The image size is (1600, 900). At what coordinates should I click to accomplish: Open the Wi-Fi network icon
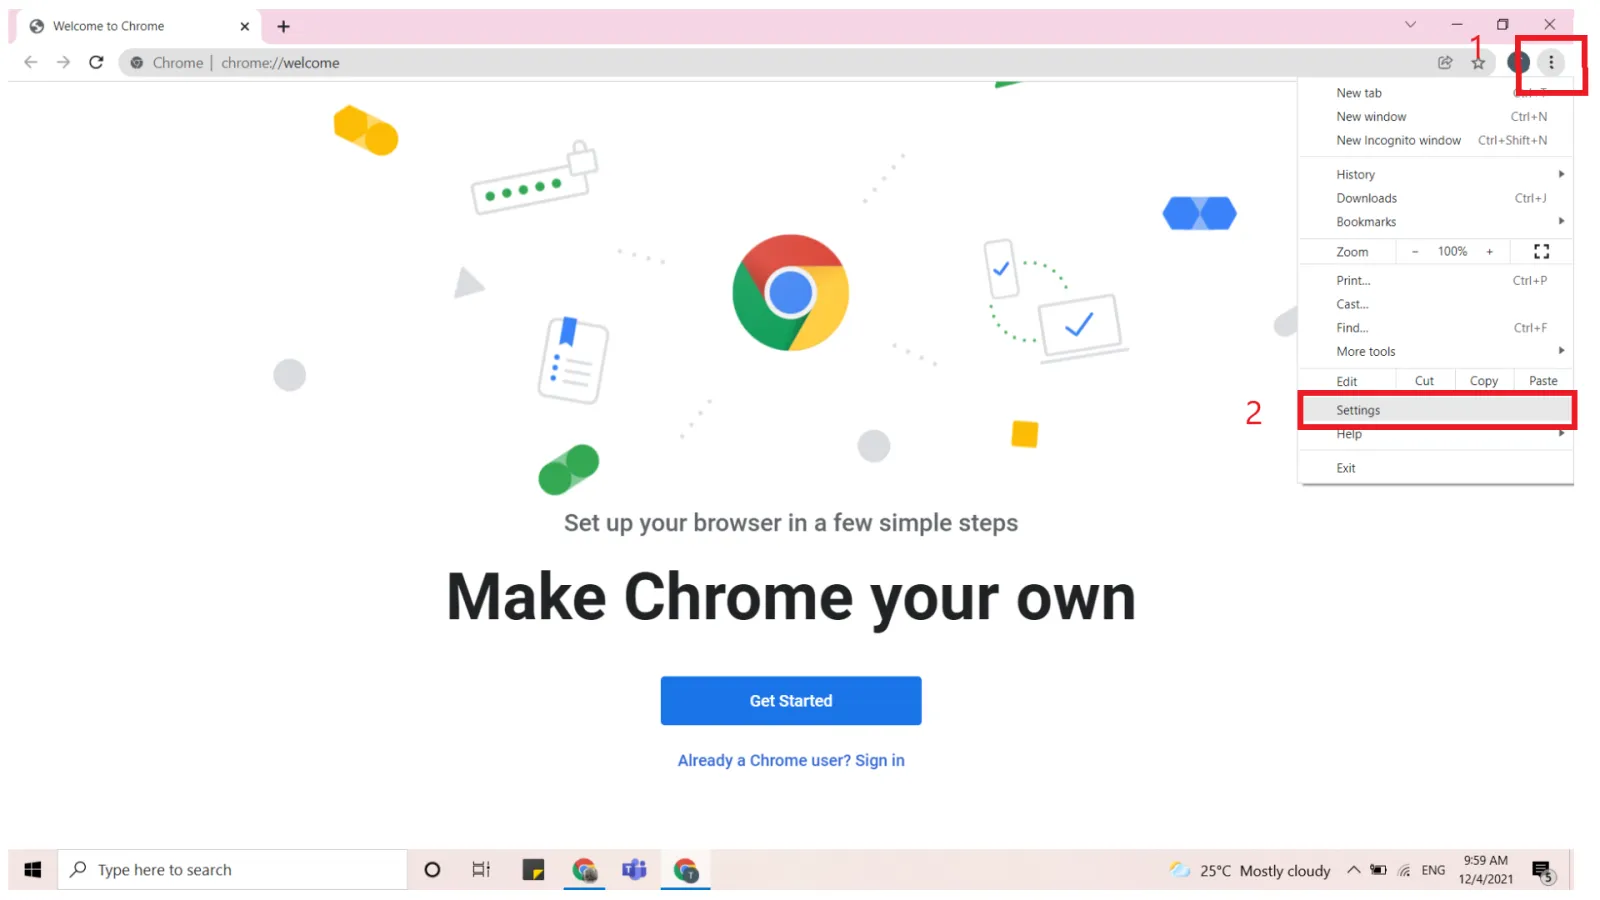pyautogui.click(x=1404, y=871)
